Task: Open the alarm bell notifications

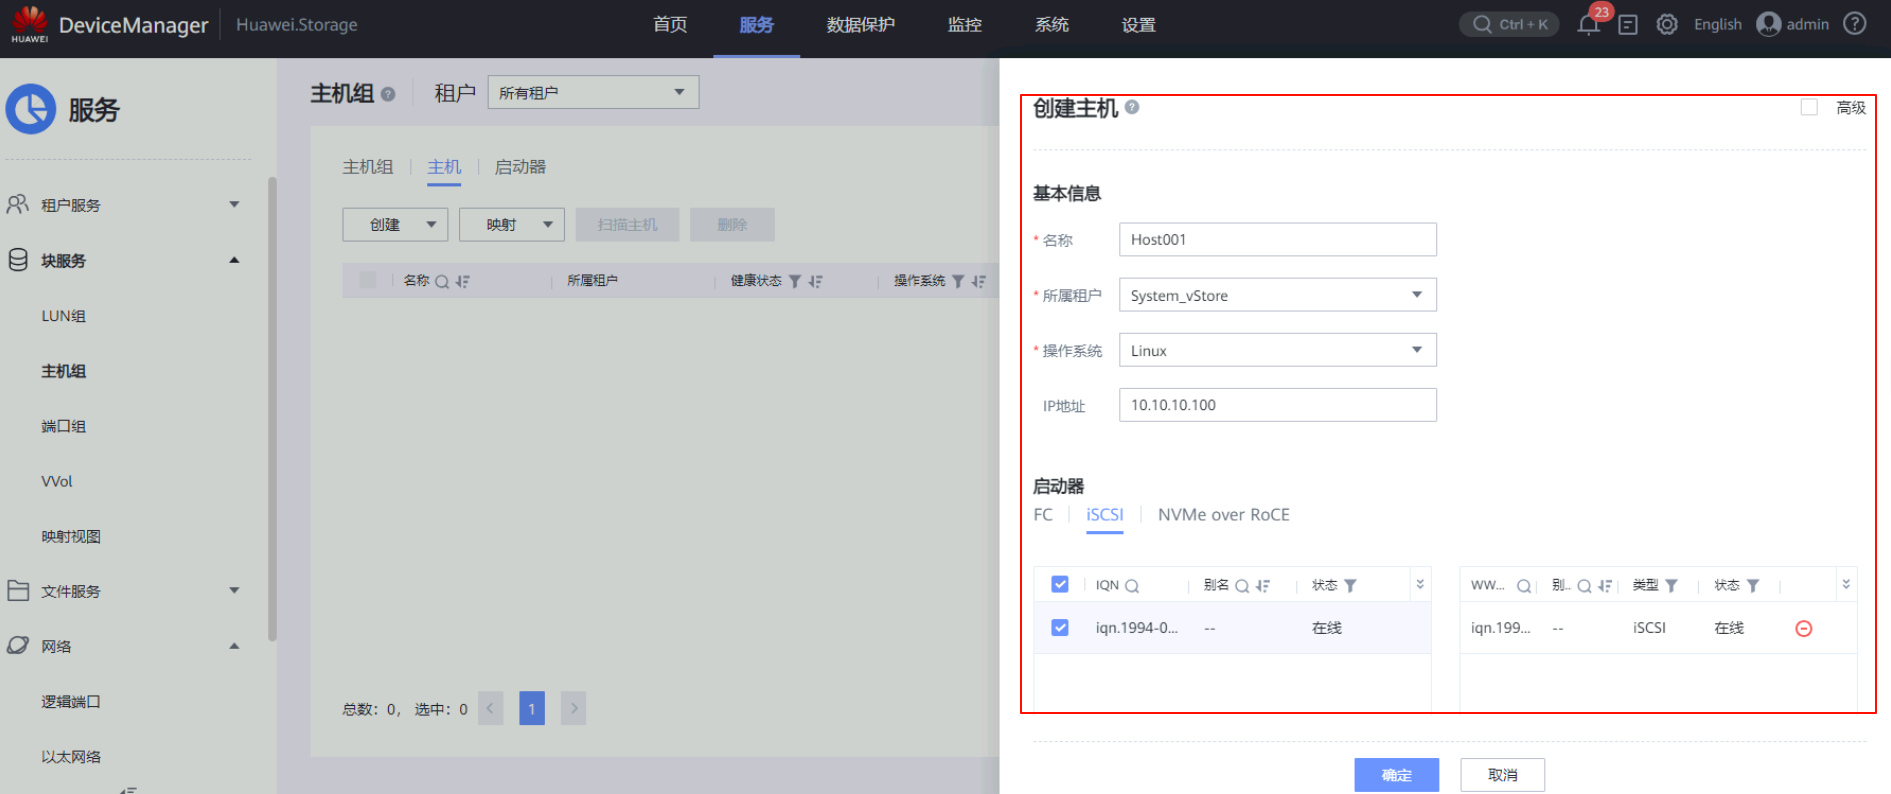Action: [x=1588, y=25]
